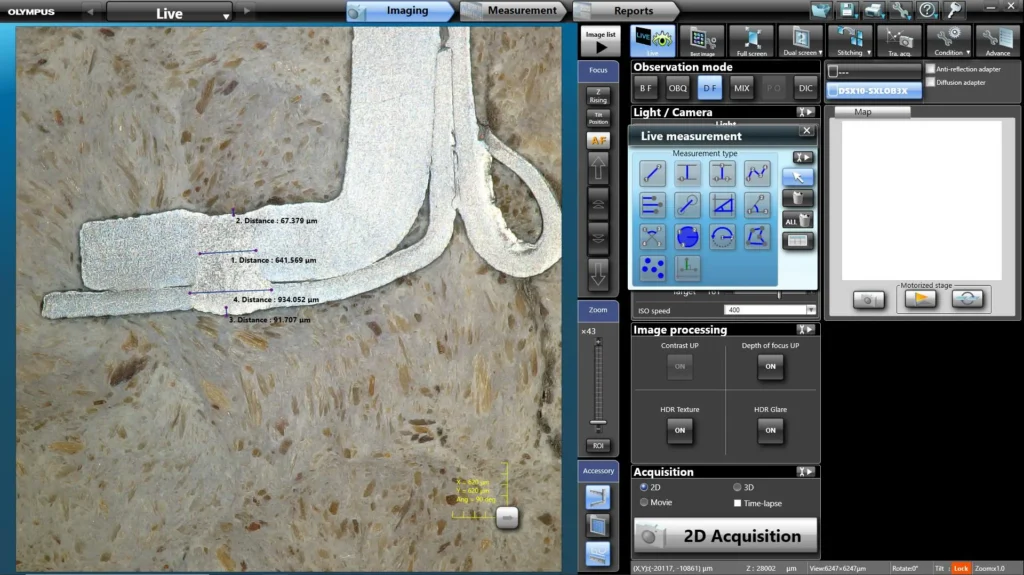The width and height of the screenshot is (1024, 575).
Task: Select the multiple parallel lines tool
Action: tap(652, 205)
